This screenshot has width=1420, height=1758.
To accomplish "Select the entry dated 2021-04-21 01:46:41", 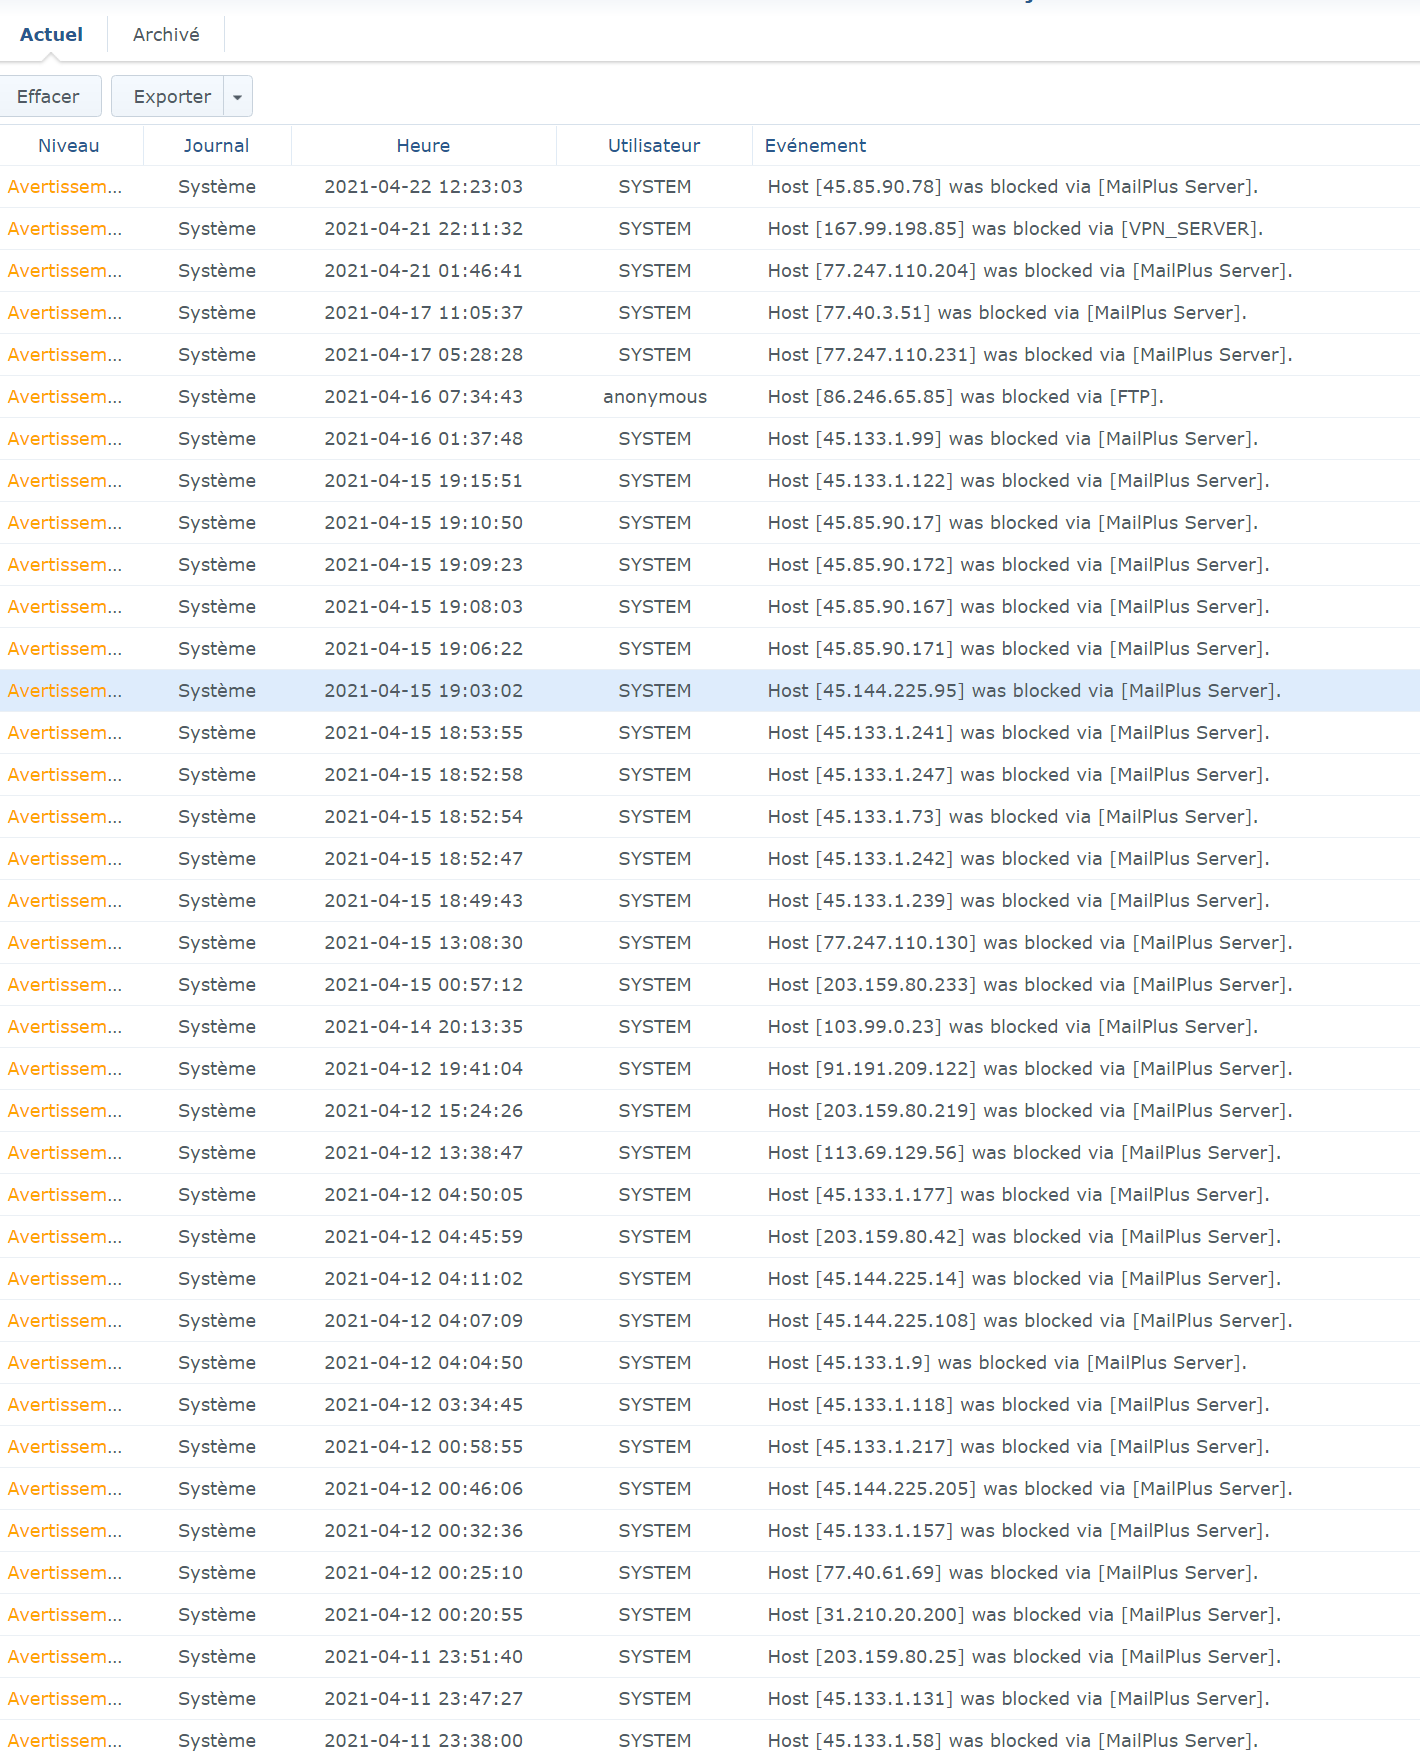I will click(x=710, y=271).
